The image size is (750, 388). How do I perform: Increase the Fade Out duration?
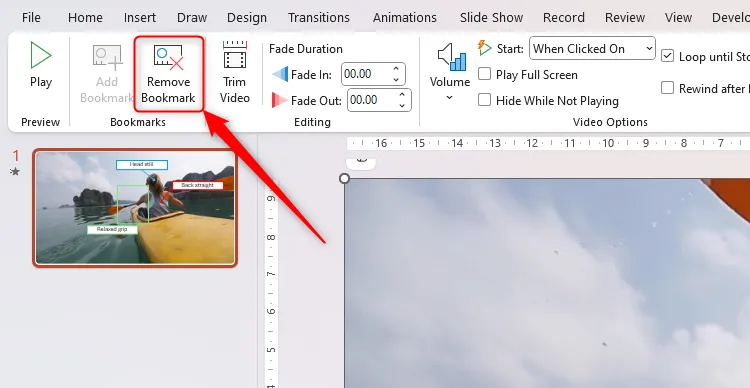402,95
